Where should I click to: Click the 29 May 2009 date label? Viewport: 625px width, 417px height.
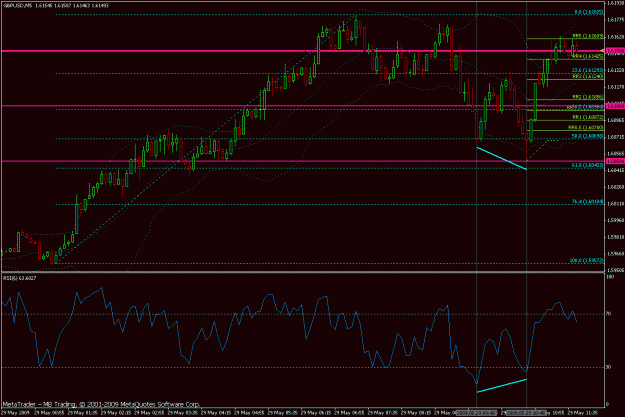coord(16,413)
